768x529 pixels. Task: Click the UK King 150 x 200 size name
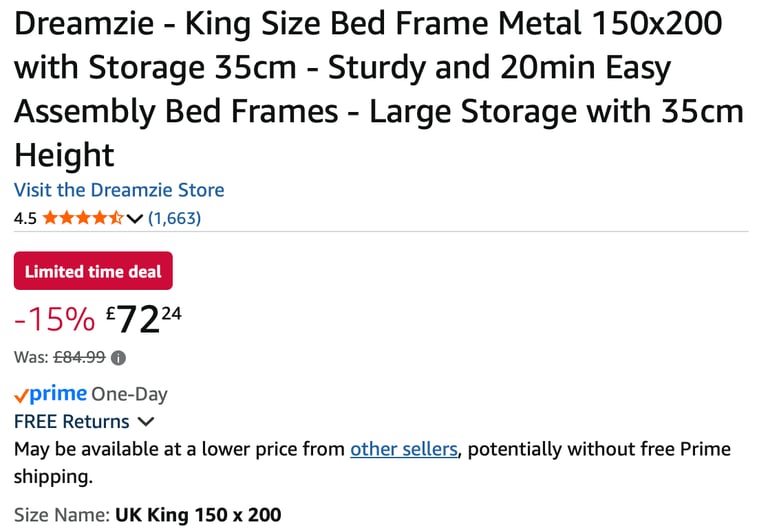coord(198,515)
